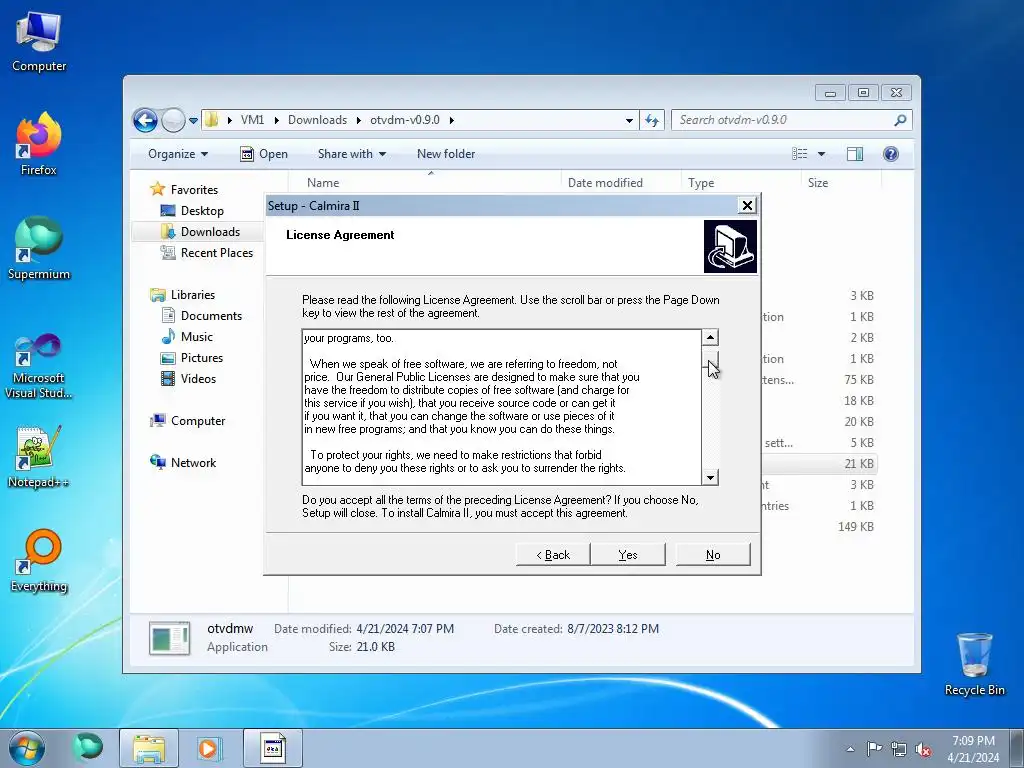The width and height of the screenshot is (1024, 768).
Task: Select Downloads in the Favorites list
Action: click(x=210, y=232)
